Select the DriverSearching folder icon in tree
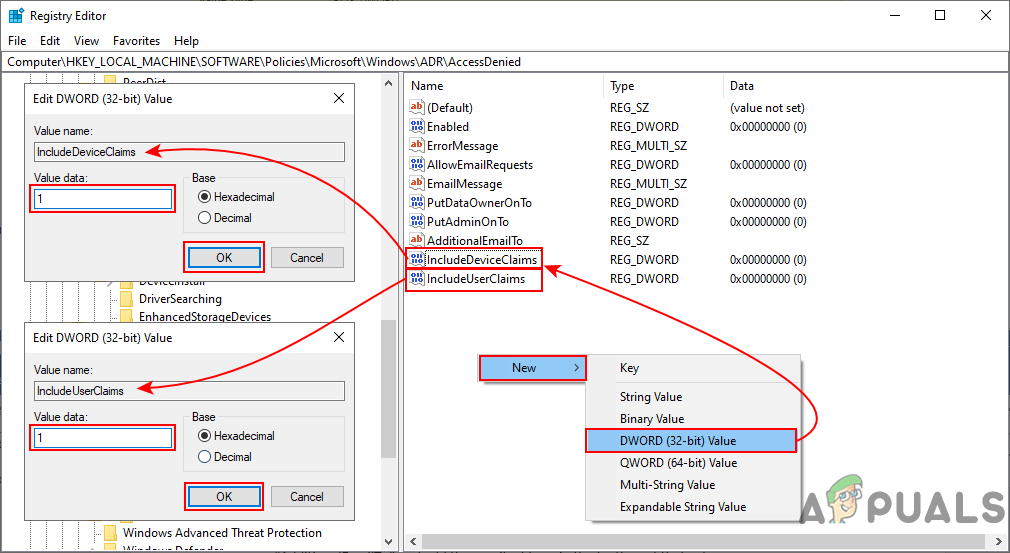This screenshot has width=1010, height=553. pyautogui.click(x=126, y=299)
